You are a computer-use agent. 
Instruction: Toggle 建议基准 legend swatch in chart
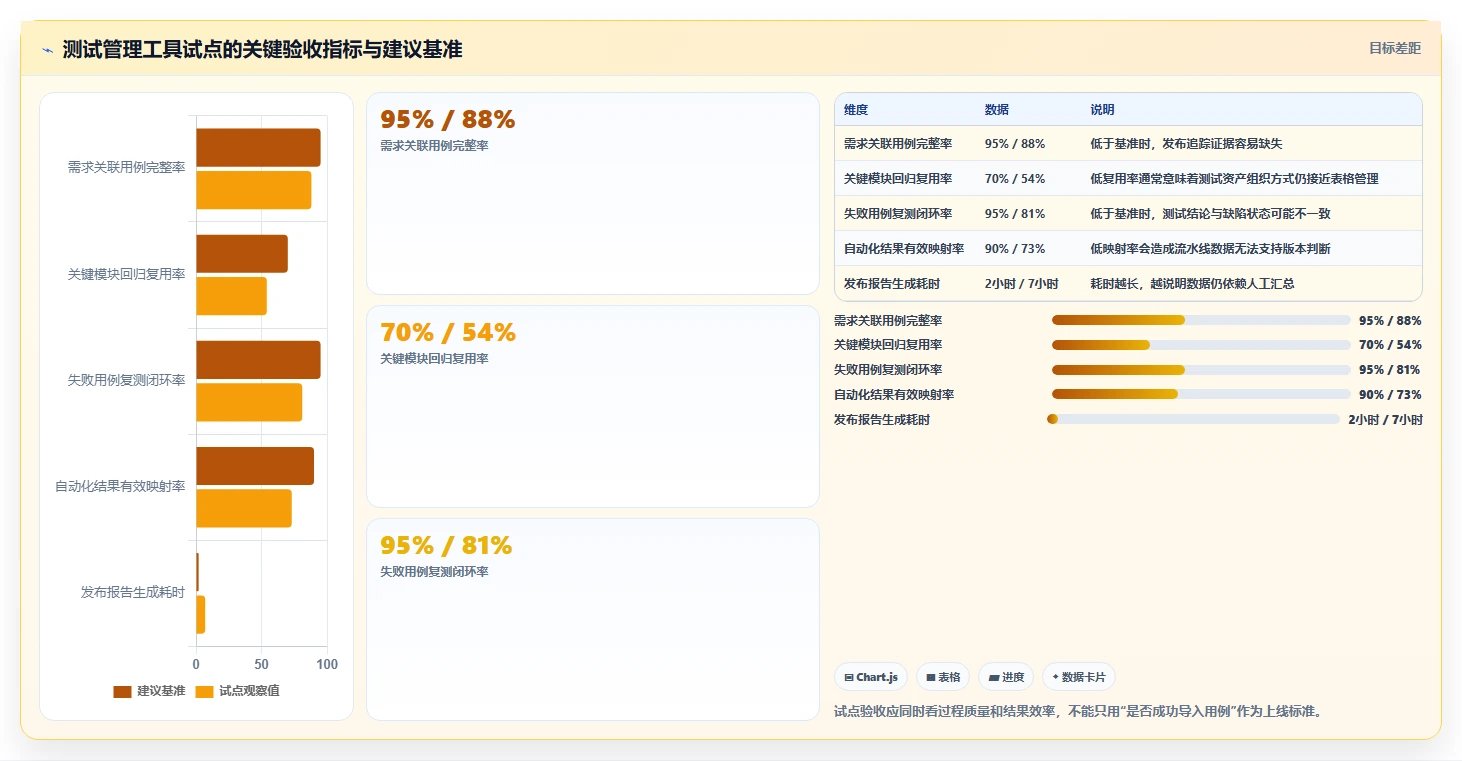(122, 691)
